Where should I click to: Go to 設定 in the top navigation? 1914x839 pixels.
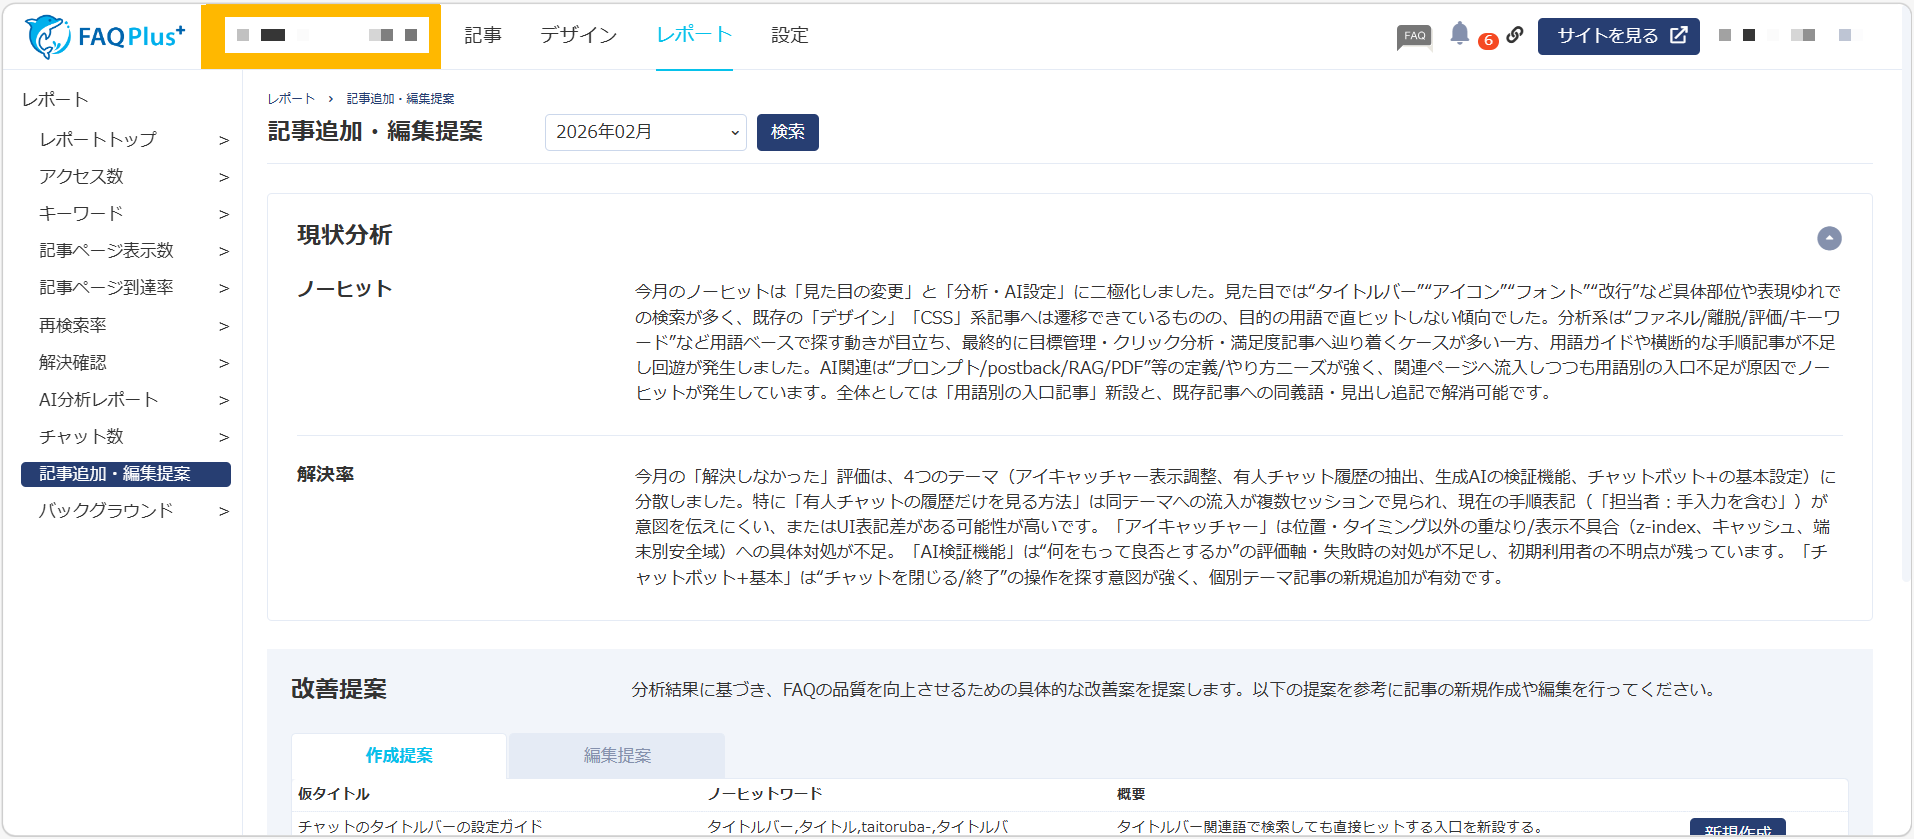(789, 36)
